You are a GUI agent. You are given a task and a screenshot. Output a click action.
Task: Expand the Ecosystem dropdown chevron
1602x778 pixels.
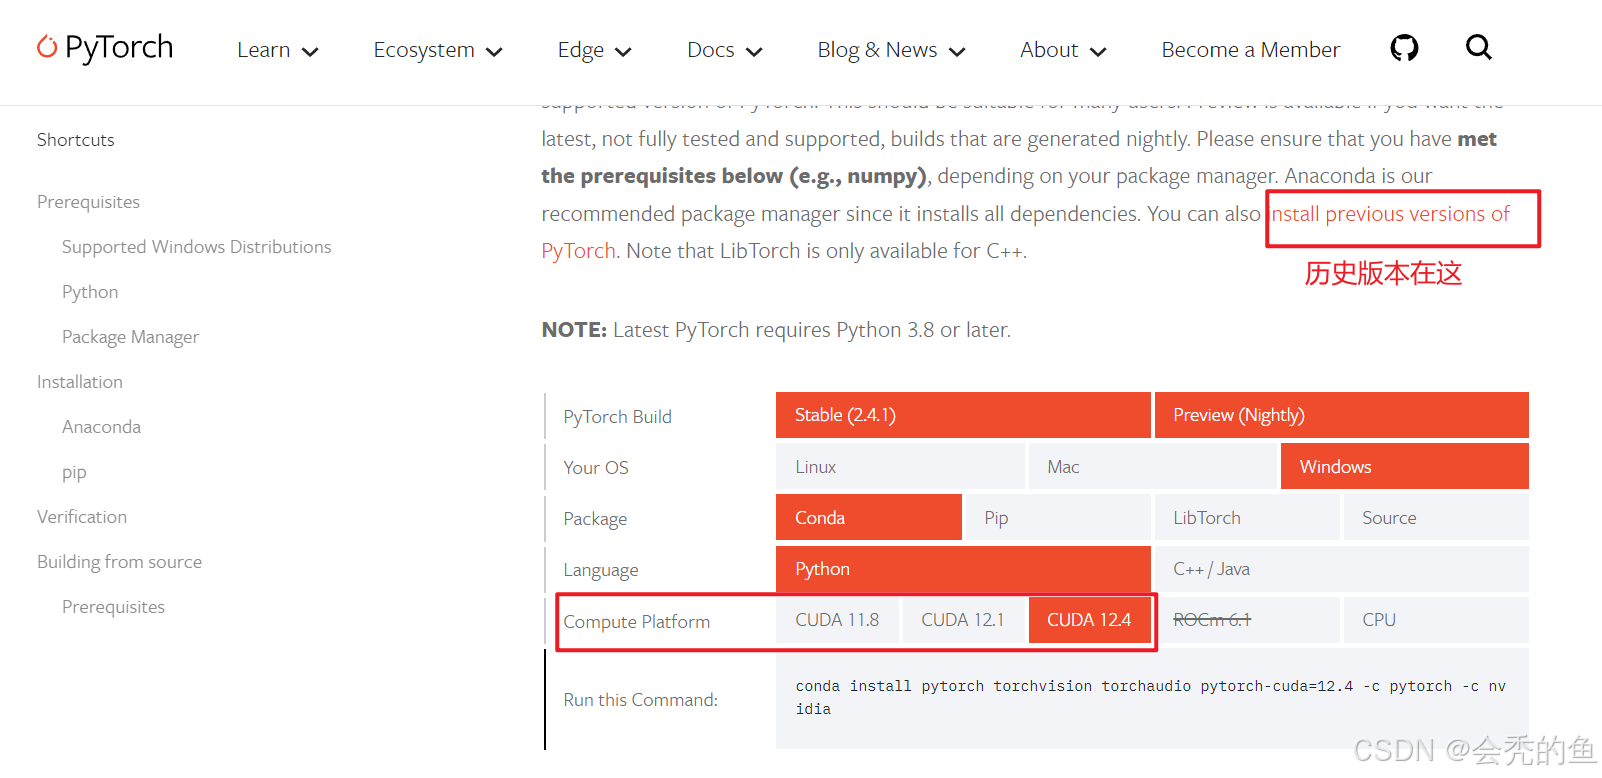[x=494, y=52]
